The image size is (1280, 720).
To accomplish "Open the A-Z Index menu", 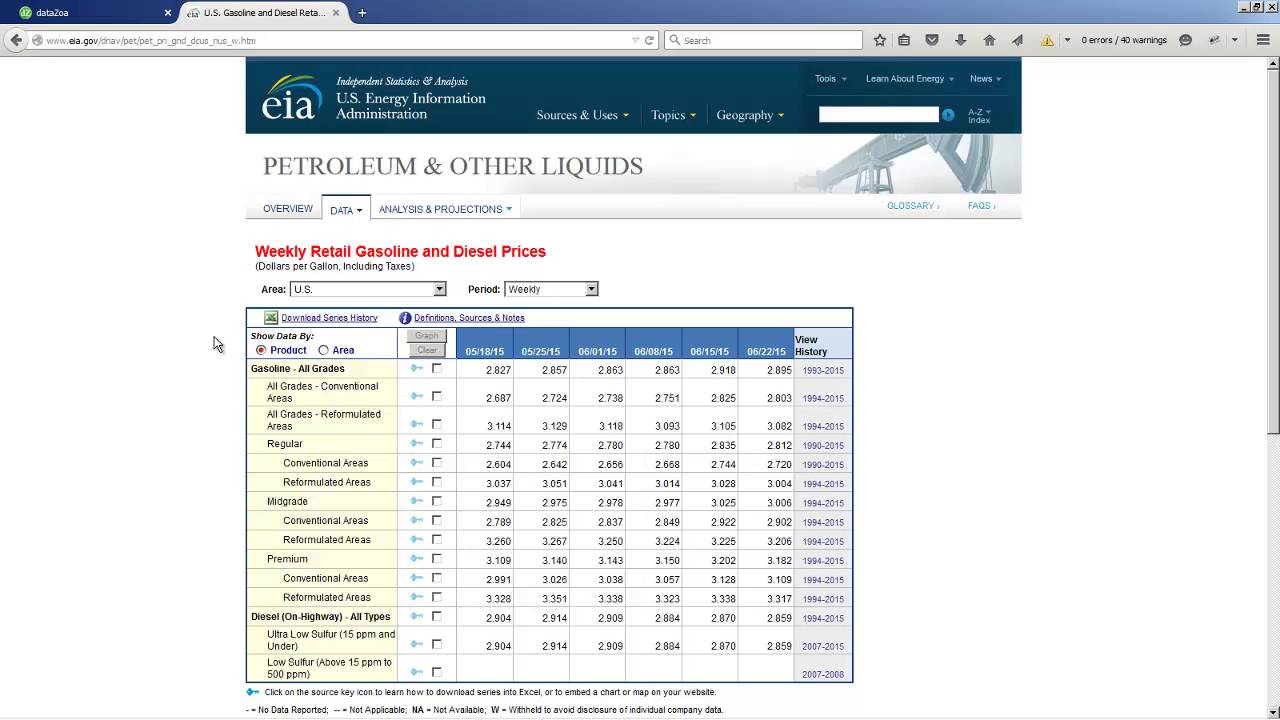I will coord(979,116).
